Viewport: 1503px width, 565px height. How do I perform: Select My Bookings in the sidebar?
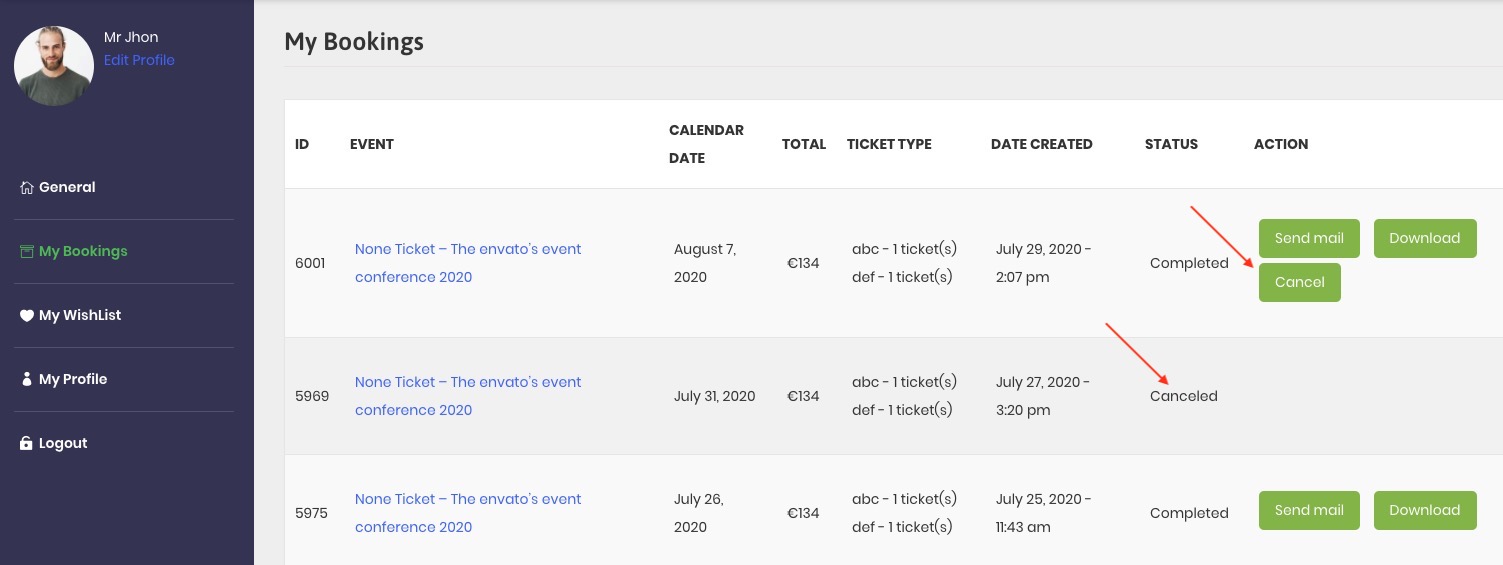point(83,251)
